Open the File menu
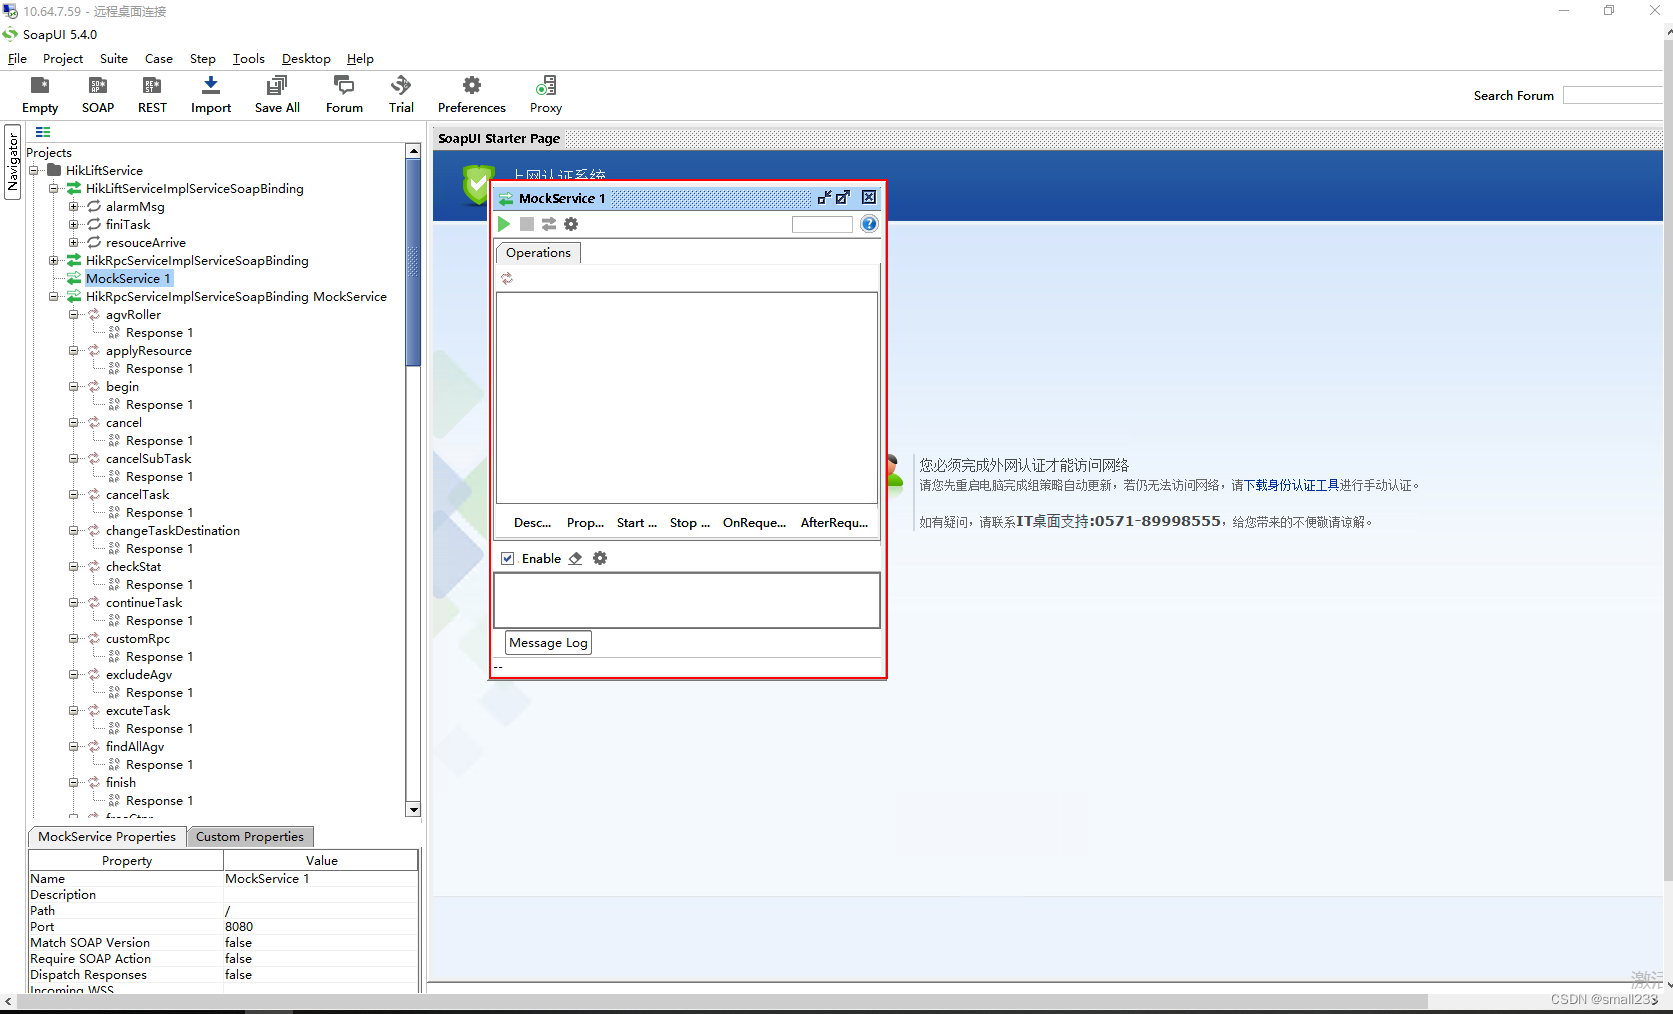The width and height of the screenshot is (1673, 1014). click(x=17, y=59)
